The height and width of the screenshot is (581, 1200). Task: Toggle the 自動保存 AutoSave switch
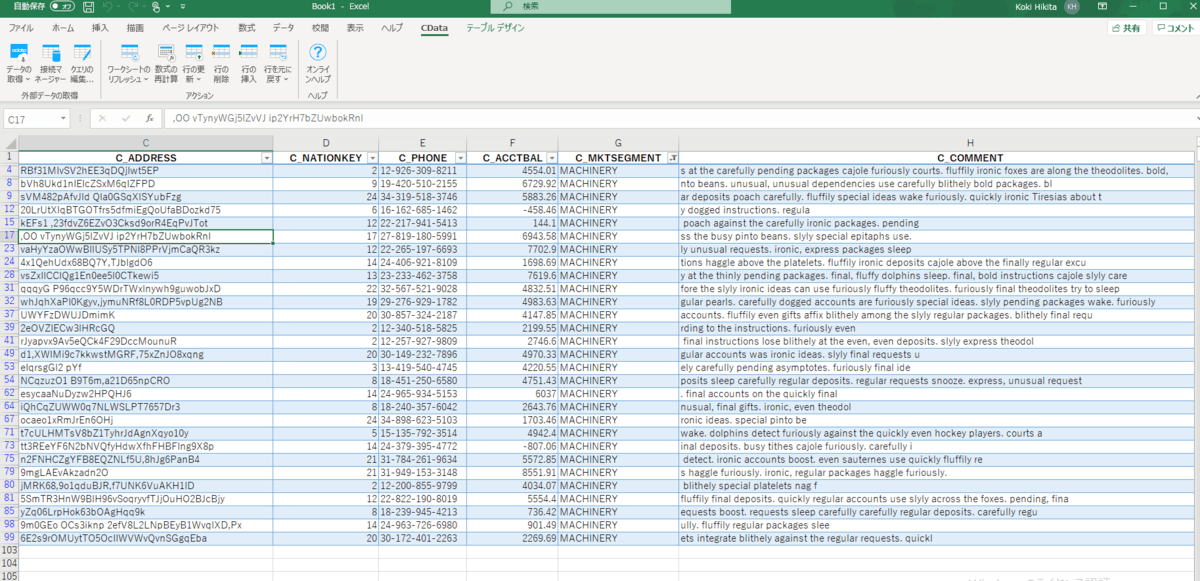click(x=62, y=7)
